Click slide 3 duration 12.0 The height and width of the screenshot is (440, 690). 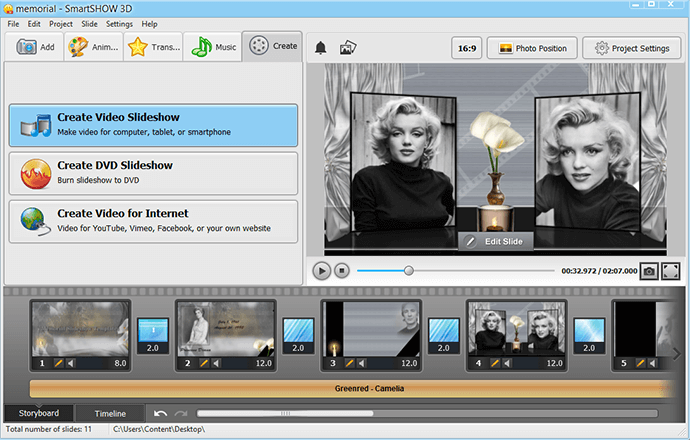(x=409, y=363)
